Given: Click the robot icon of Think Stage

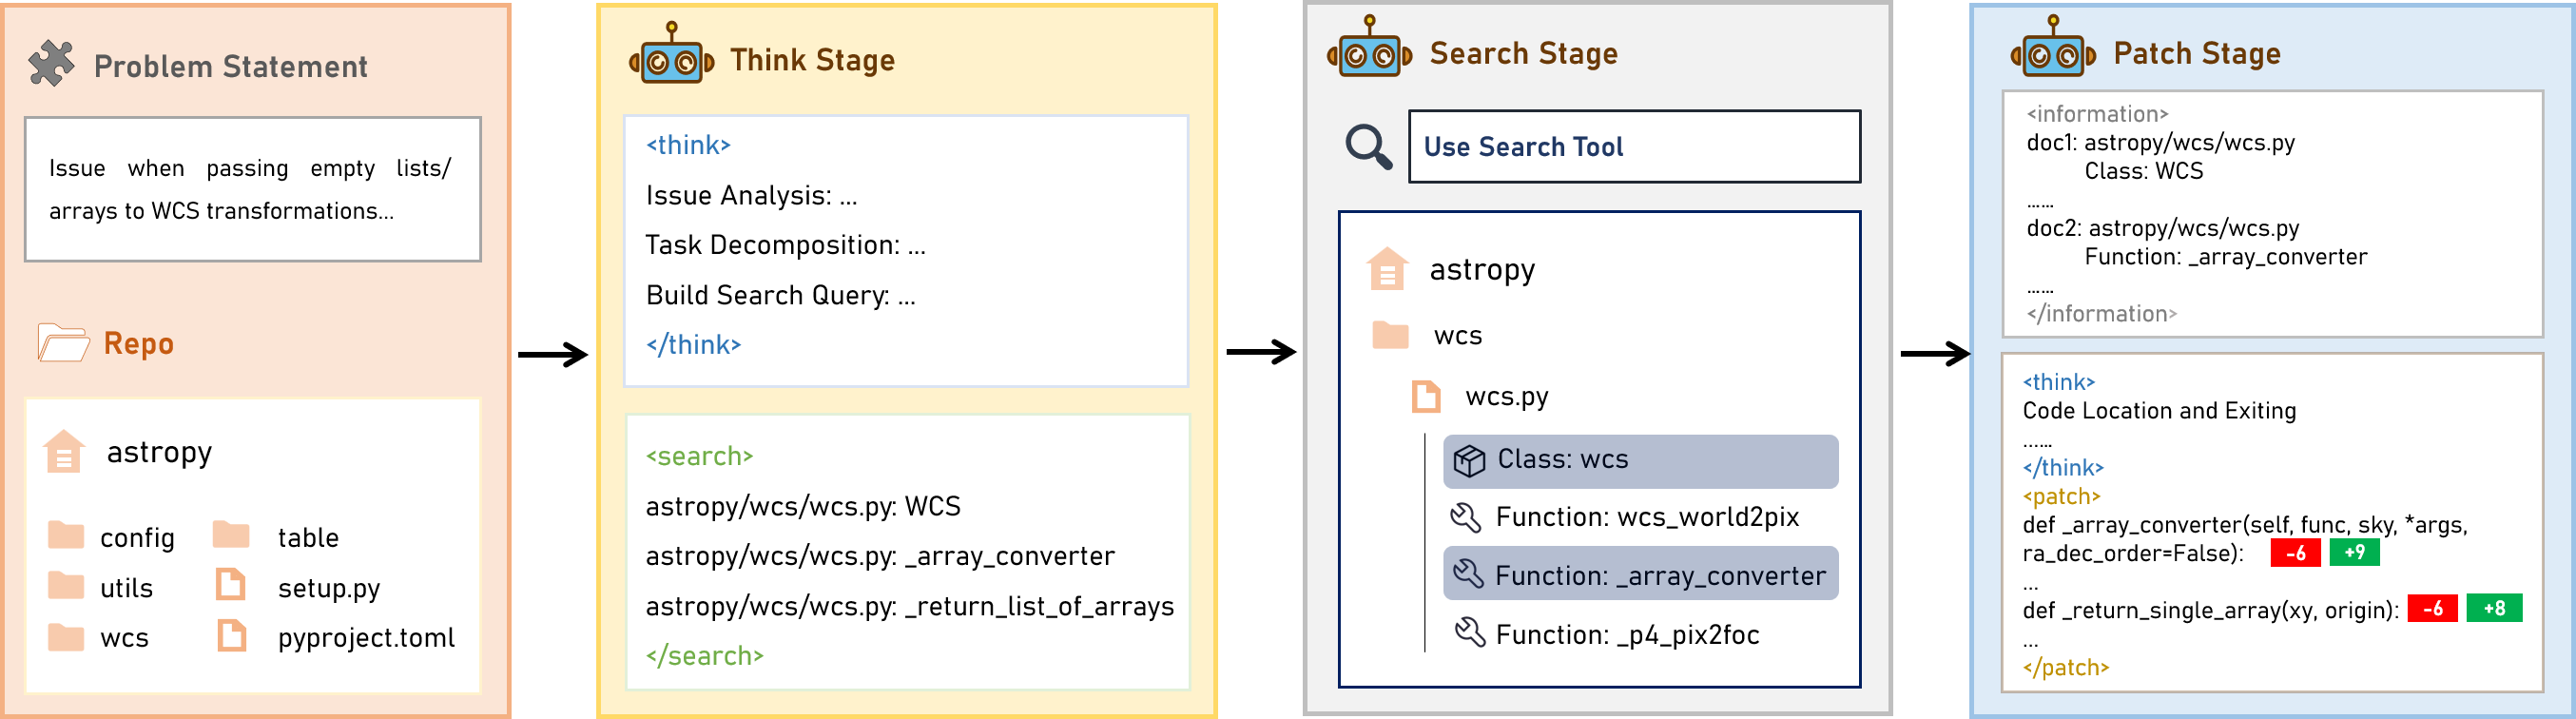Looking at the screenshot, I should point(671,55).
